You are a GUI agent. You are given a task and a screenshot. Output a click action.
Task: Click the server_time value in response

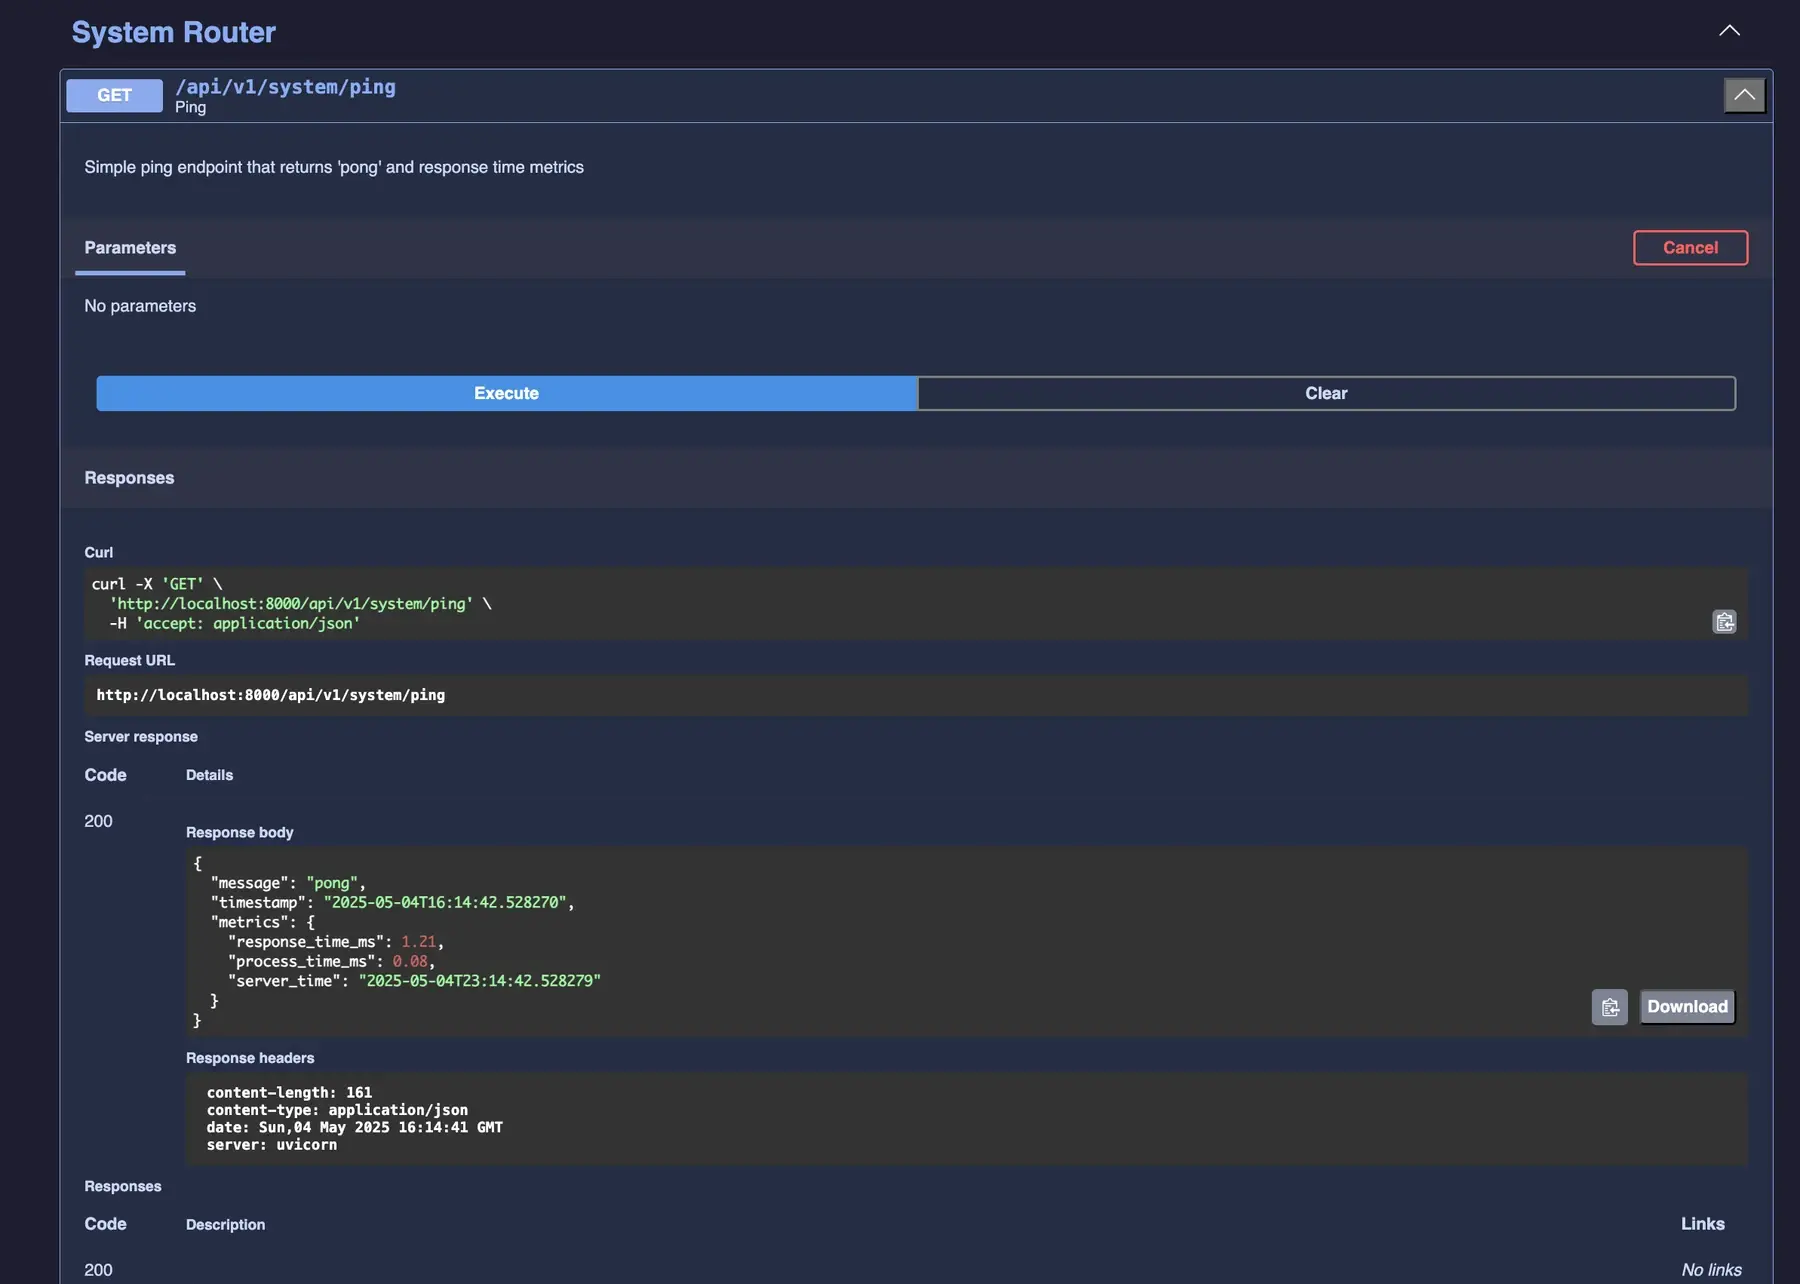[480, 981]
